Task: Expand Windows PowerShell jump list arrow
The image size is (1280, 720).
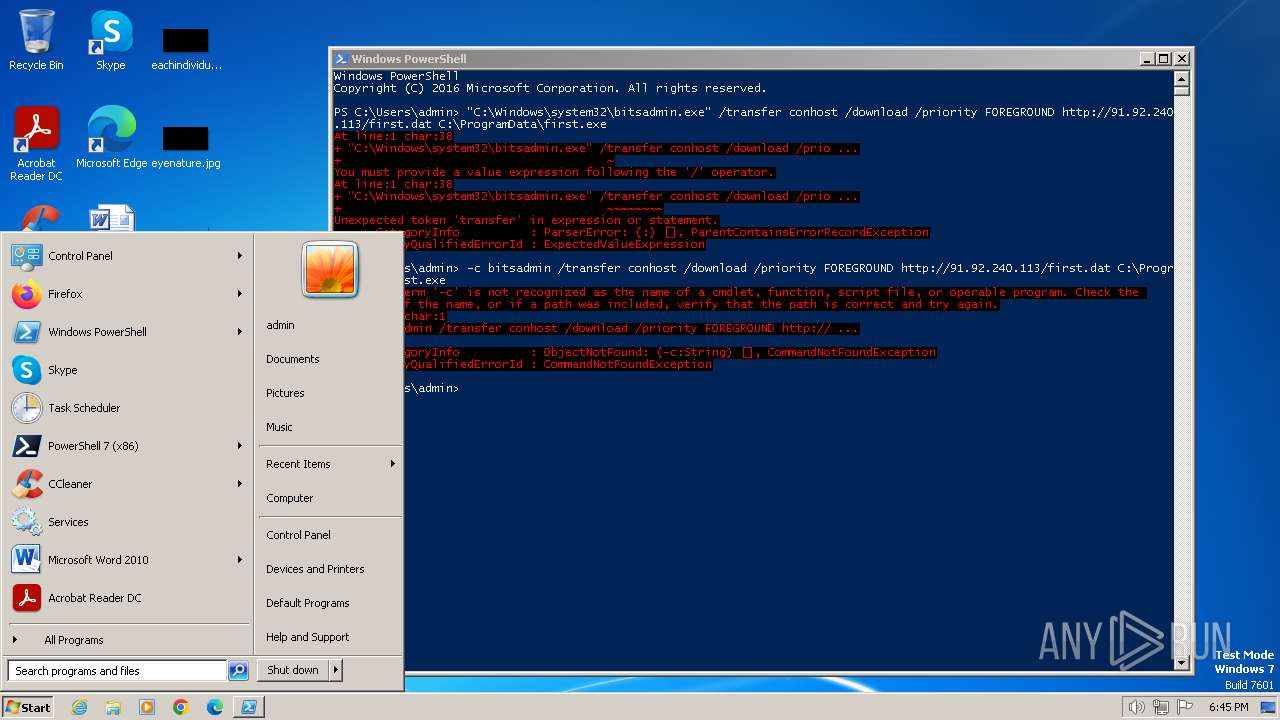Action: click(240, 332)
